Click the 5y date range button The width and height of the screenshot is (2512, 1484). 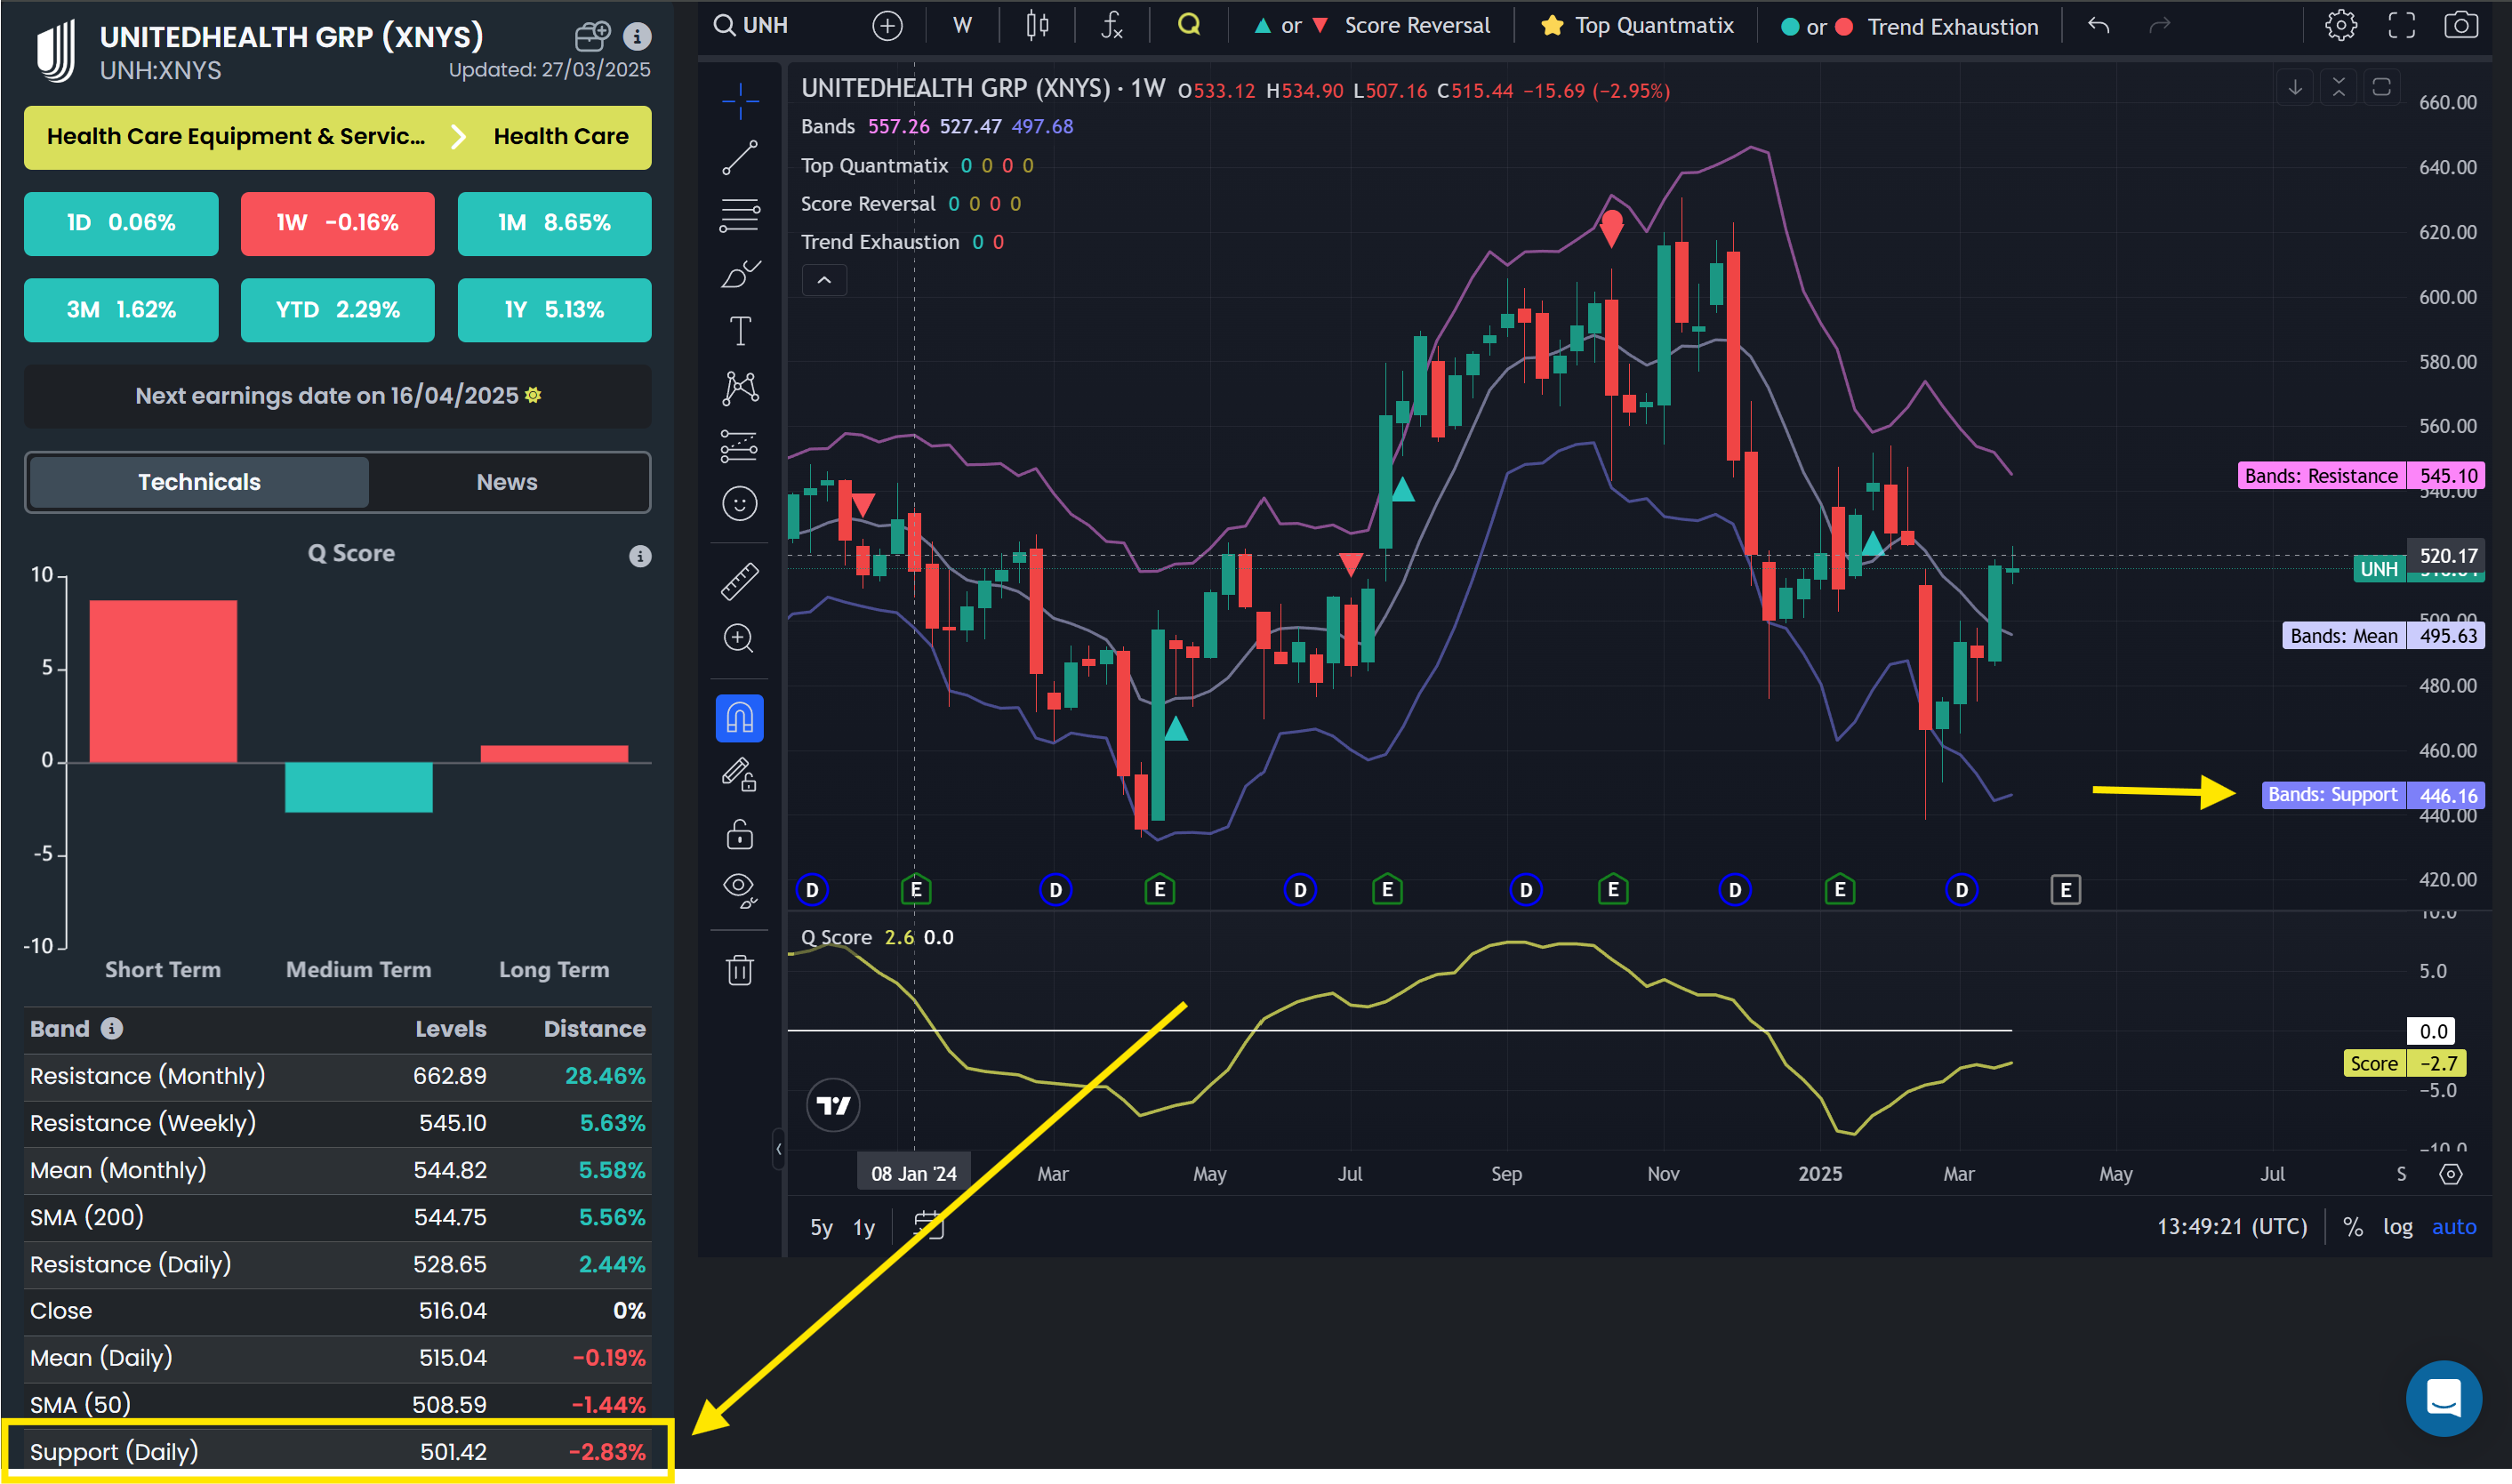pos(821,1227)
